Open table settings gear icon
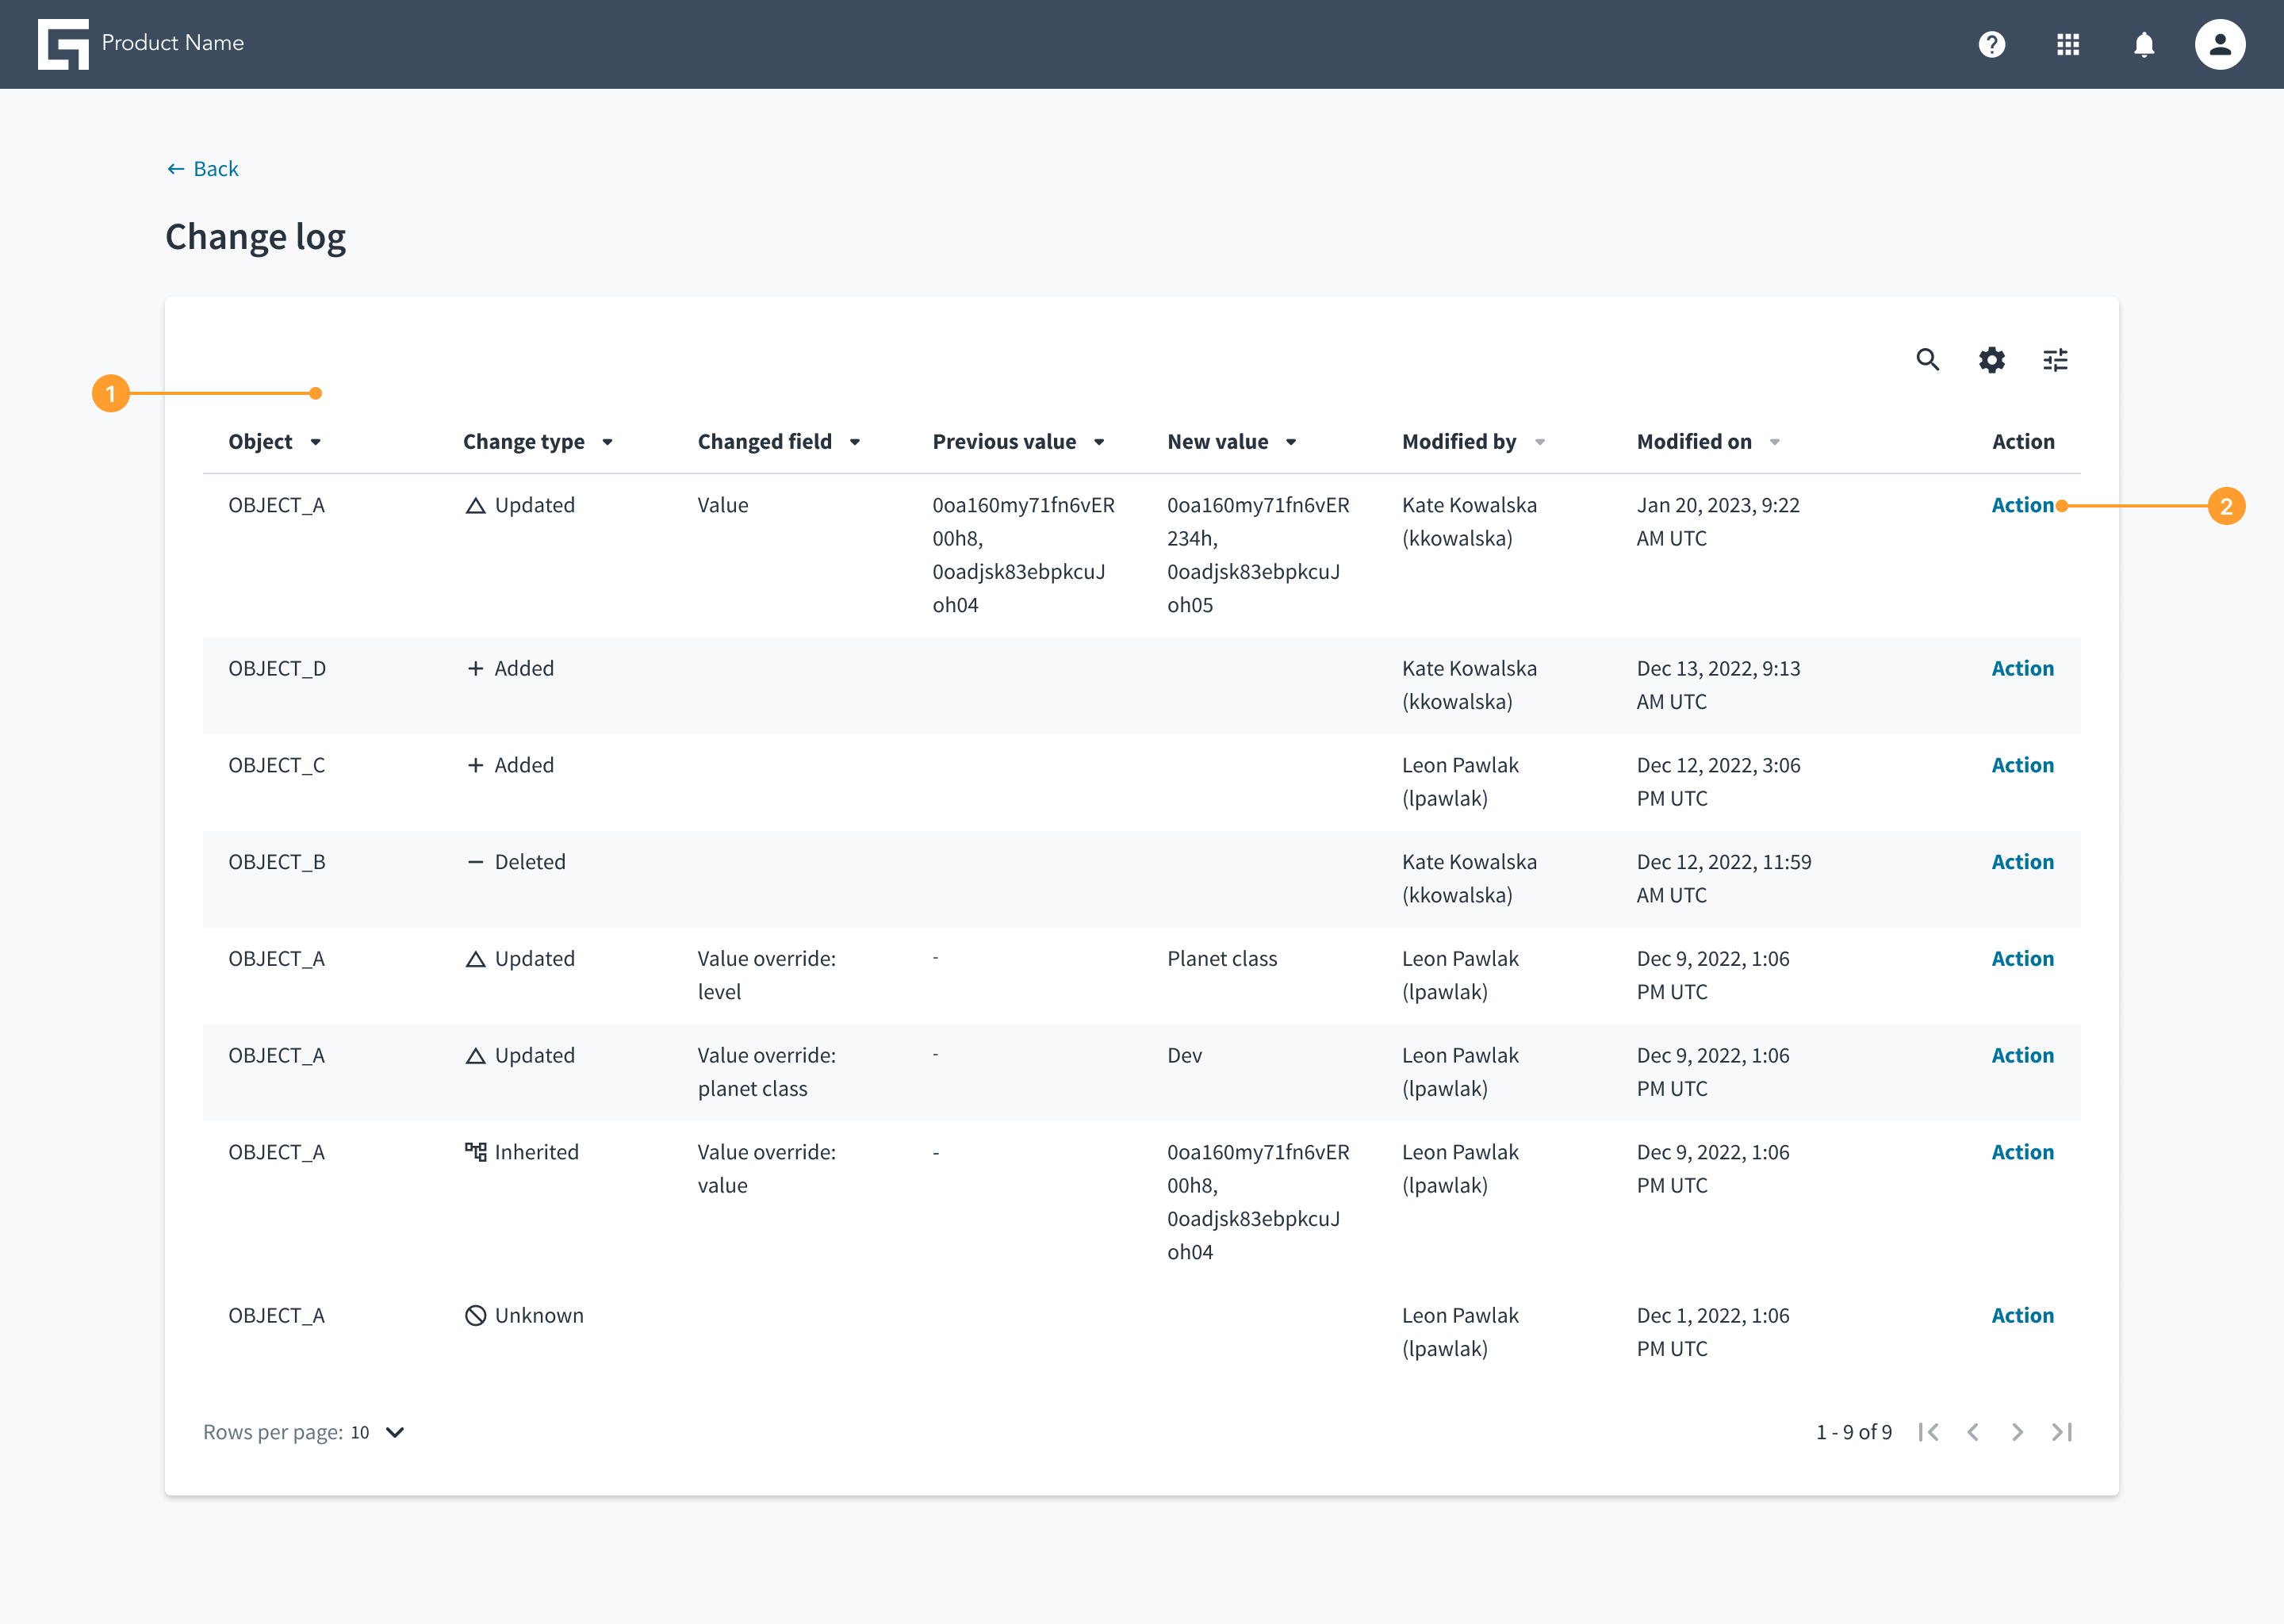This screenshot has width=2284, height=1624. pos(1991,359)
